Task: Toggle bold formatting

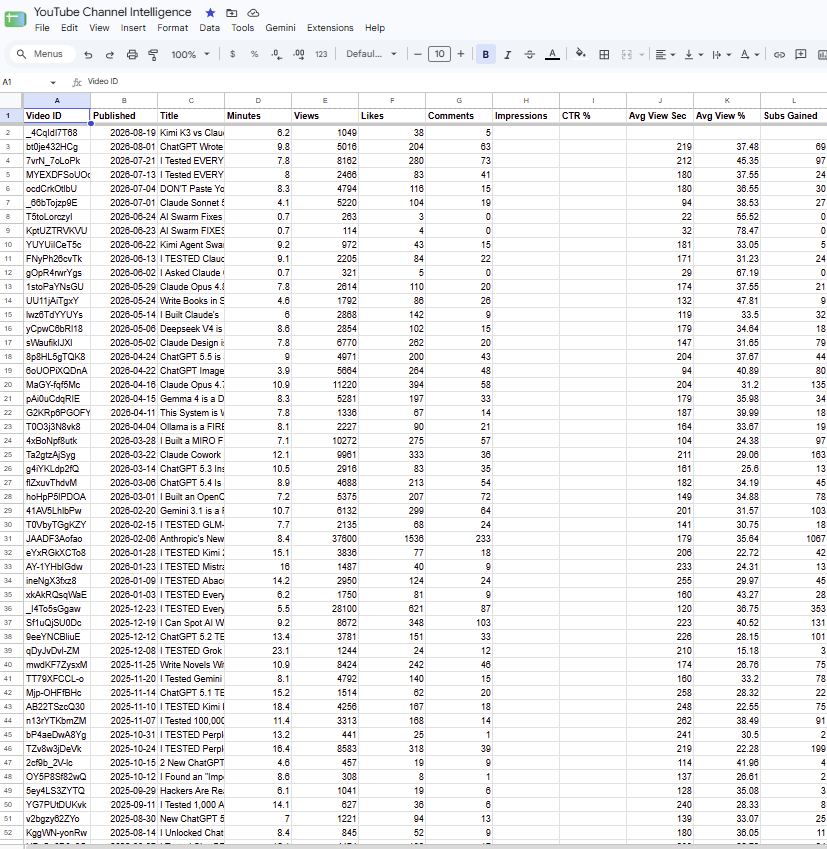Action: tap(486, 54)
